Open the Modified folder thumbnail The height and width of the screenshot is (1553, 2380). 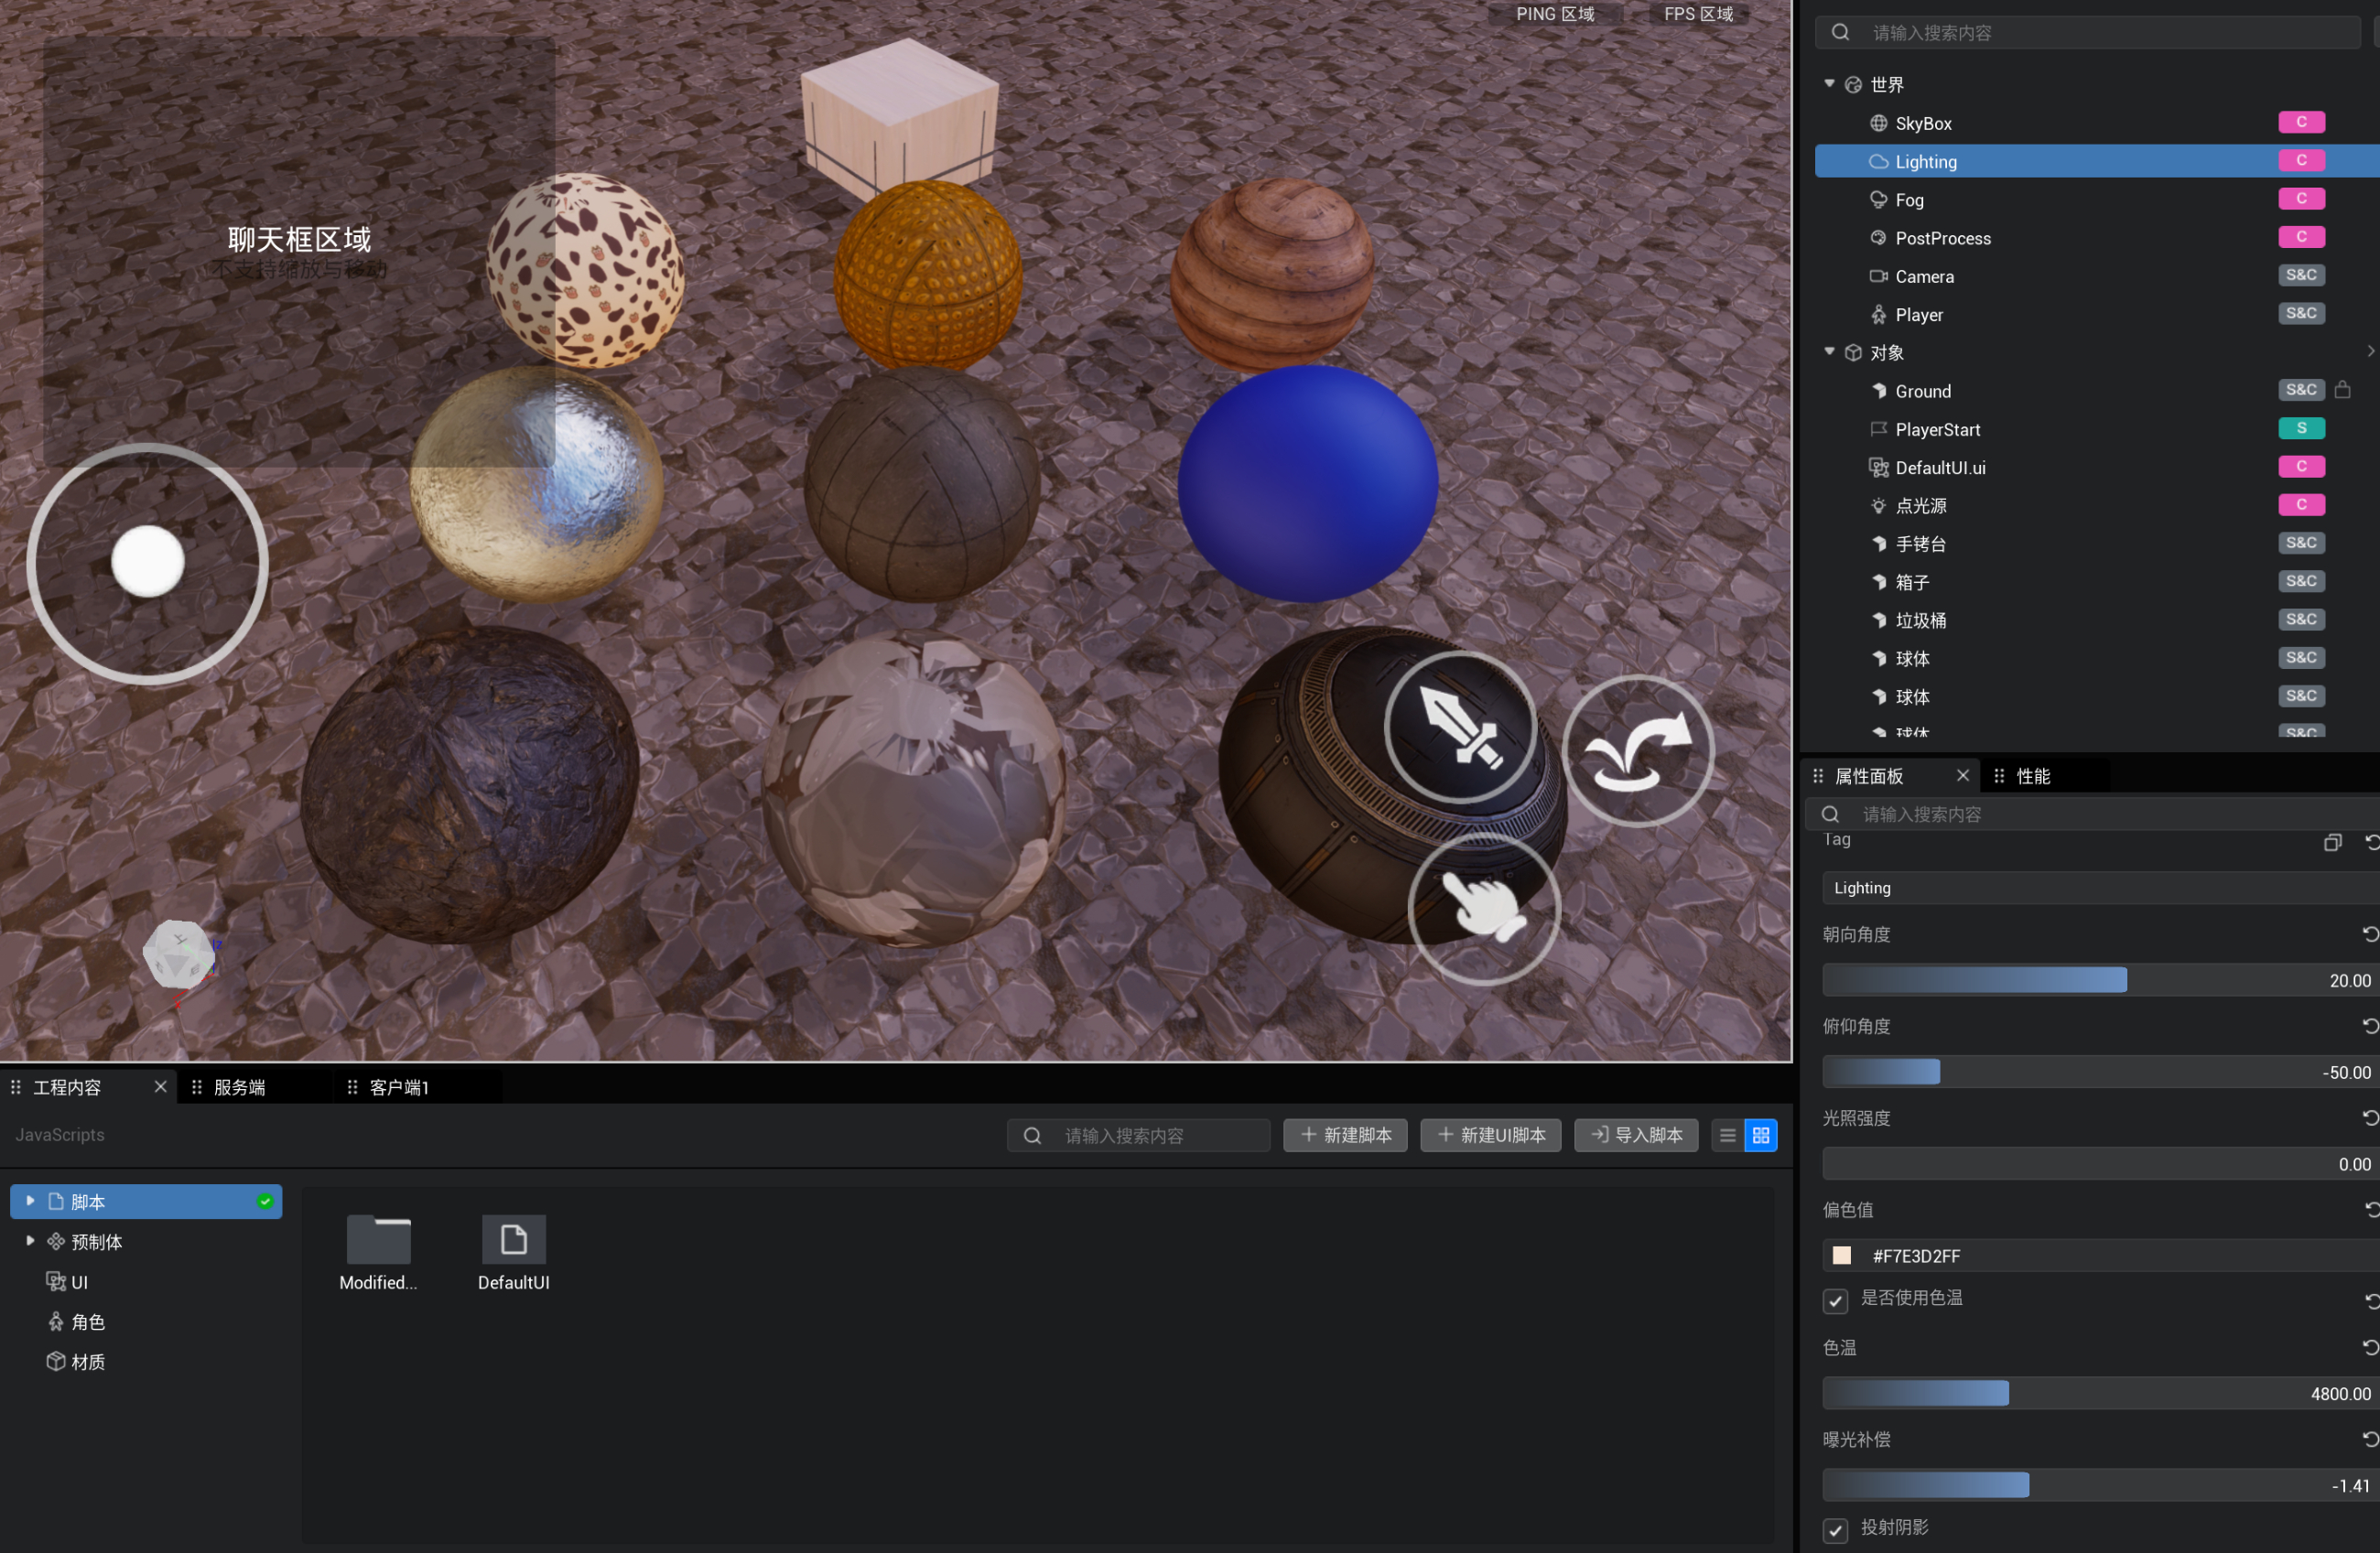pyautogui.click(x=378, y=1240)
